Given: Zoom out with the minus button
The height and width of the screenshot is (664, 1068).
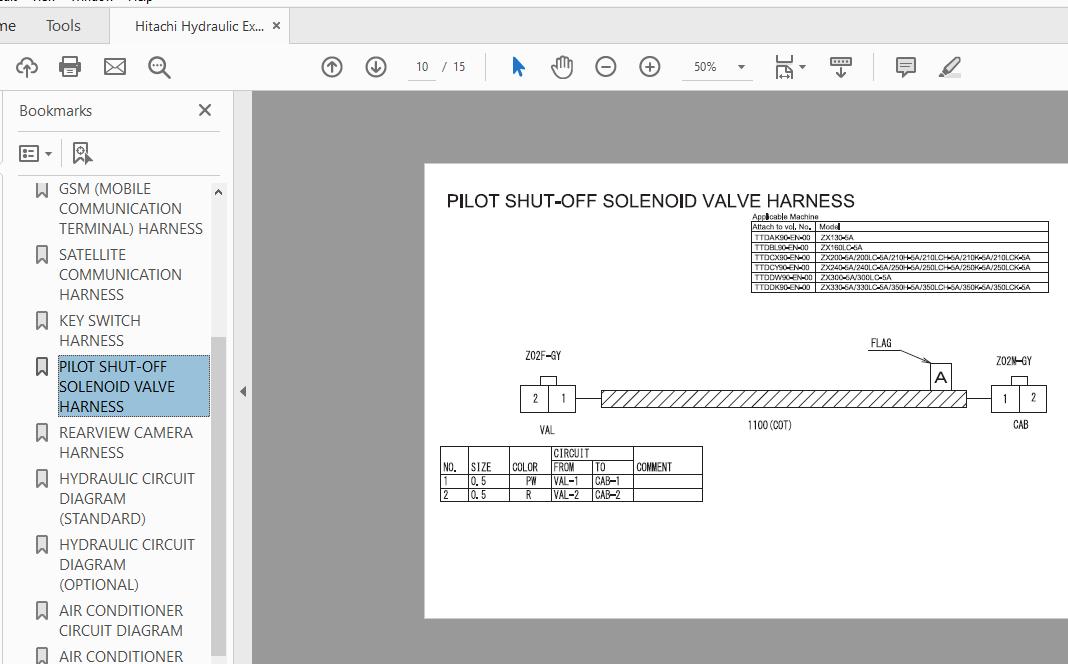Looking at the screenshot, I should tap(606, 67).
